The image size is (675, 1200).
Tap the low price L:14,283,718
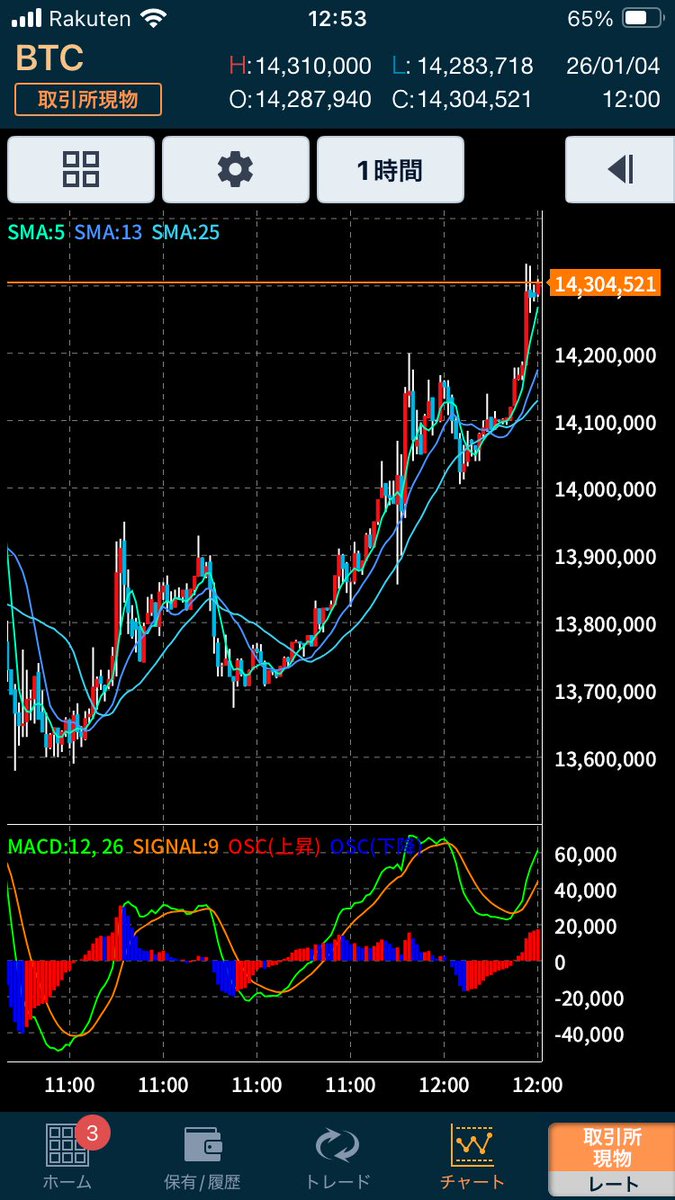click(462, 67)
